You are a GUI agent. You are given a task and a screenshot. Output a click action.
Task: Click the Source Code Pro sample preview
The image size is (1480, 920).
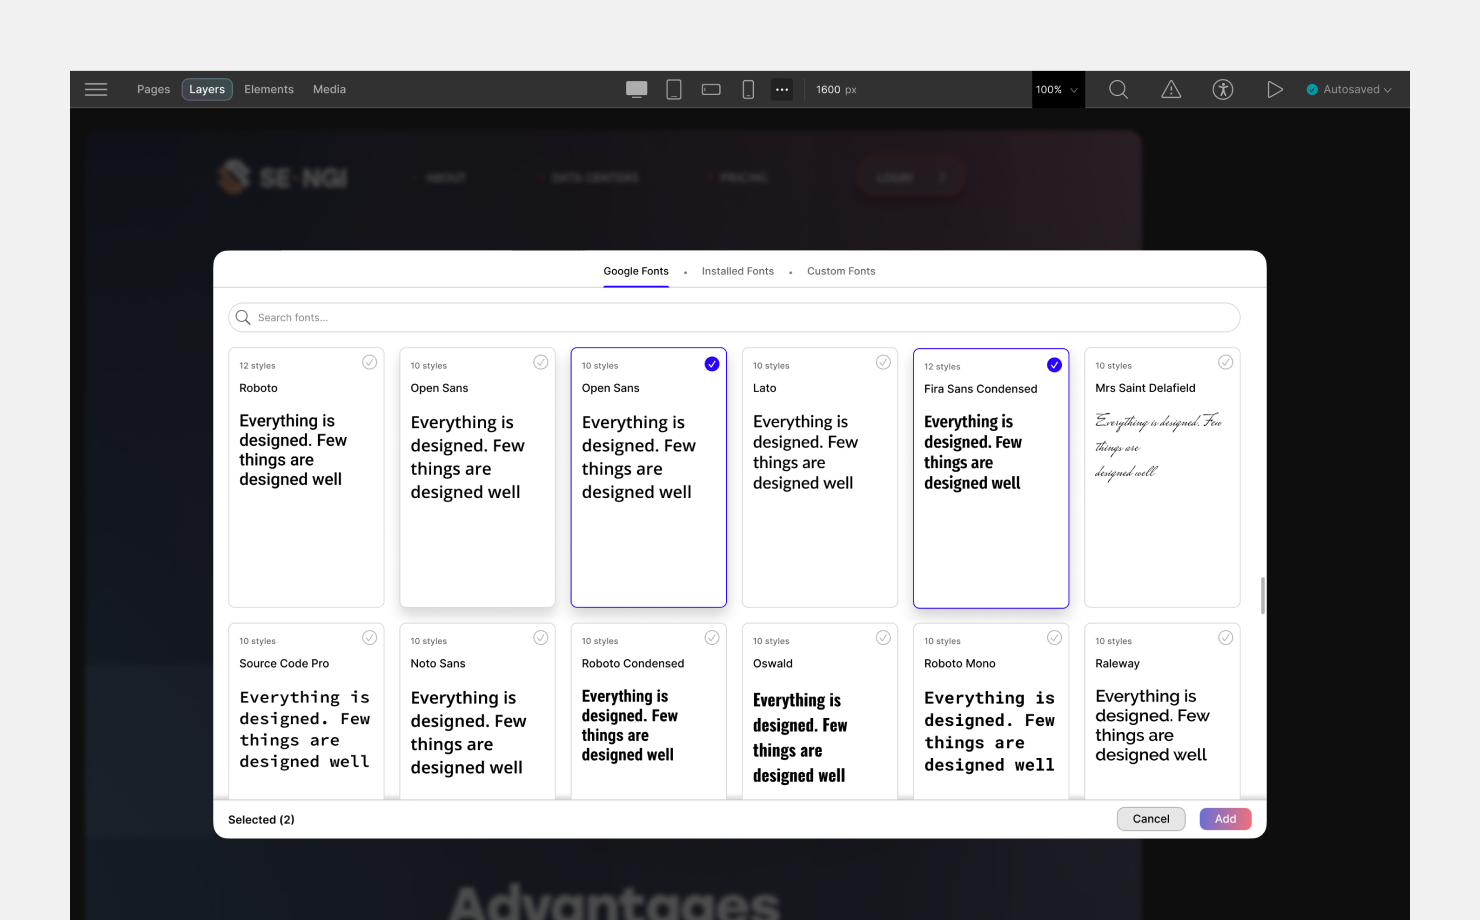304,729
